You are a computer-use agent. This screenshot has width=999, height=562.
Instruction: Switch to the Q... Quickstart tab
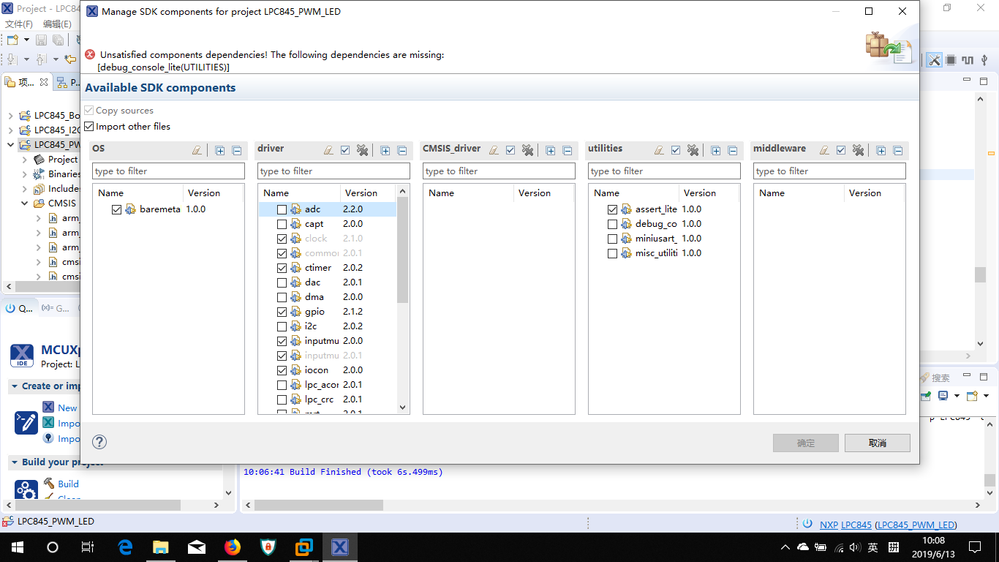[19, 308]
